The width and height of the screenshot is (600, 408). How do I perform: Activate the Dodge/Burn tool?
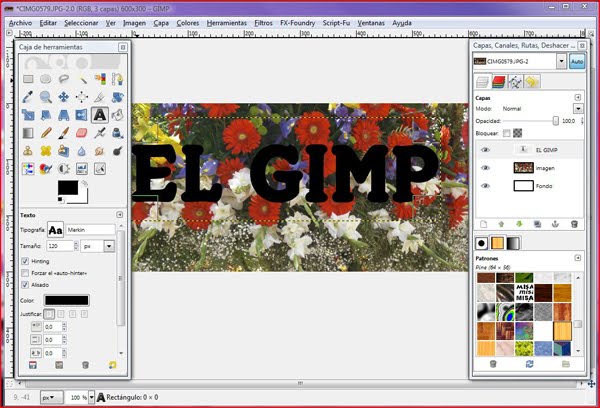[117, 151]
